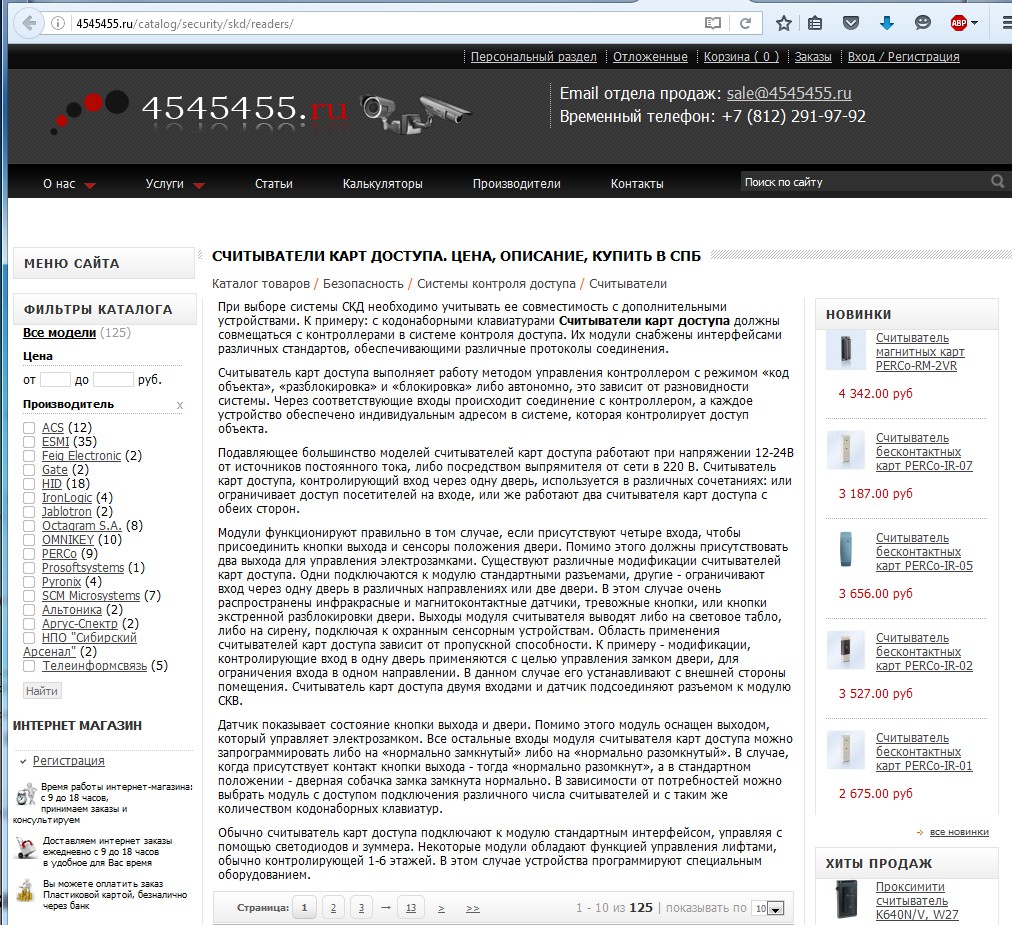
Task: Open the bookmarks list icon
Action: pos(816,23)
